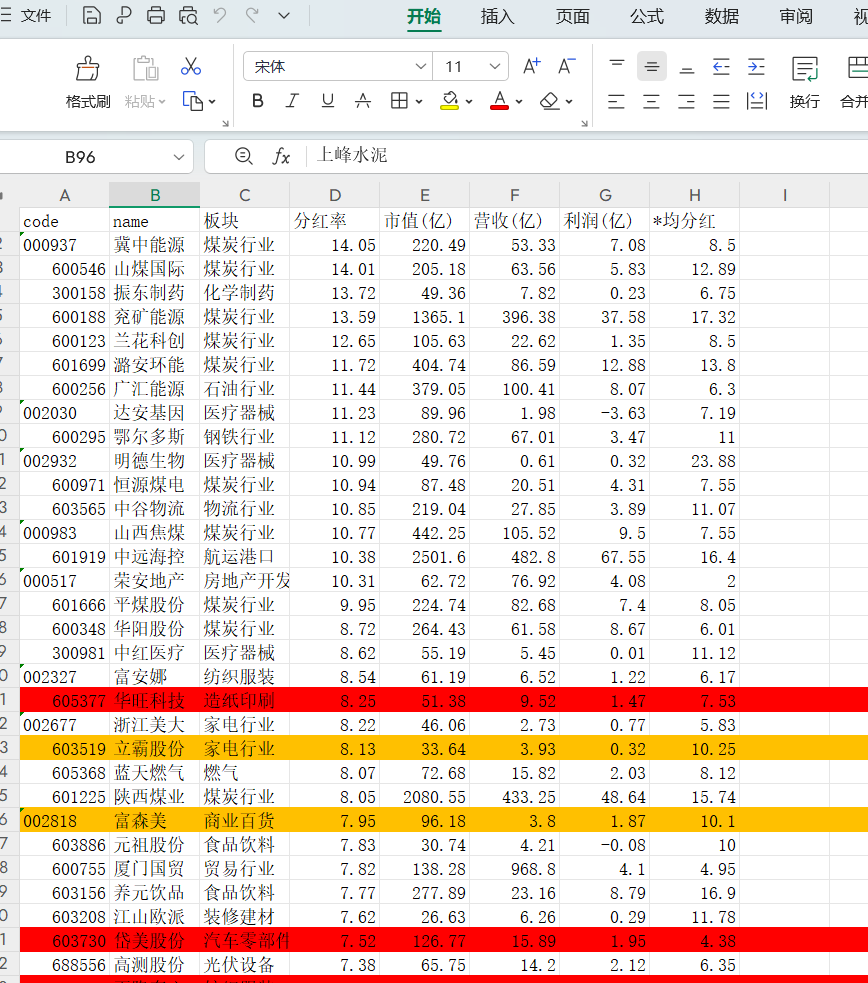This screenshot has width=868, height=983.
Task: Click the Save icon in the quick toolbar
Action: pos(92,15)
